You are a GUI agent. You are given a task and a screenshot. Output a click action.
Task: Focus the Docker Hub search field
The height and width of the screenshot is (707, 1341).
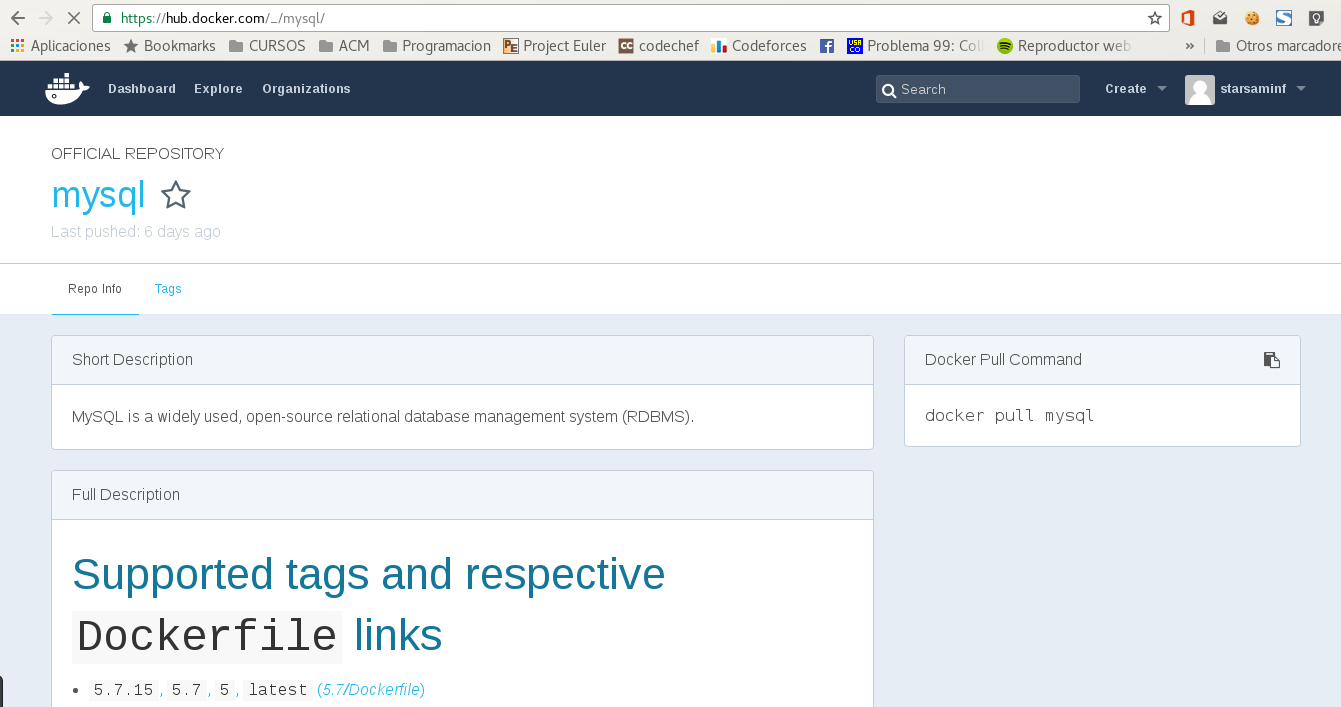978,89
